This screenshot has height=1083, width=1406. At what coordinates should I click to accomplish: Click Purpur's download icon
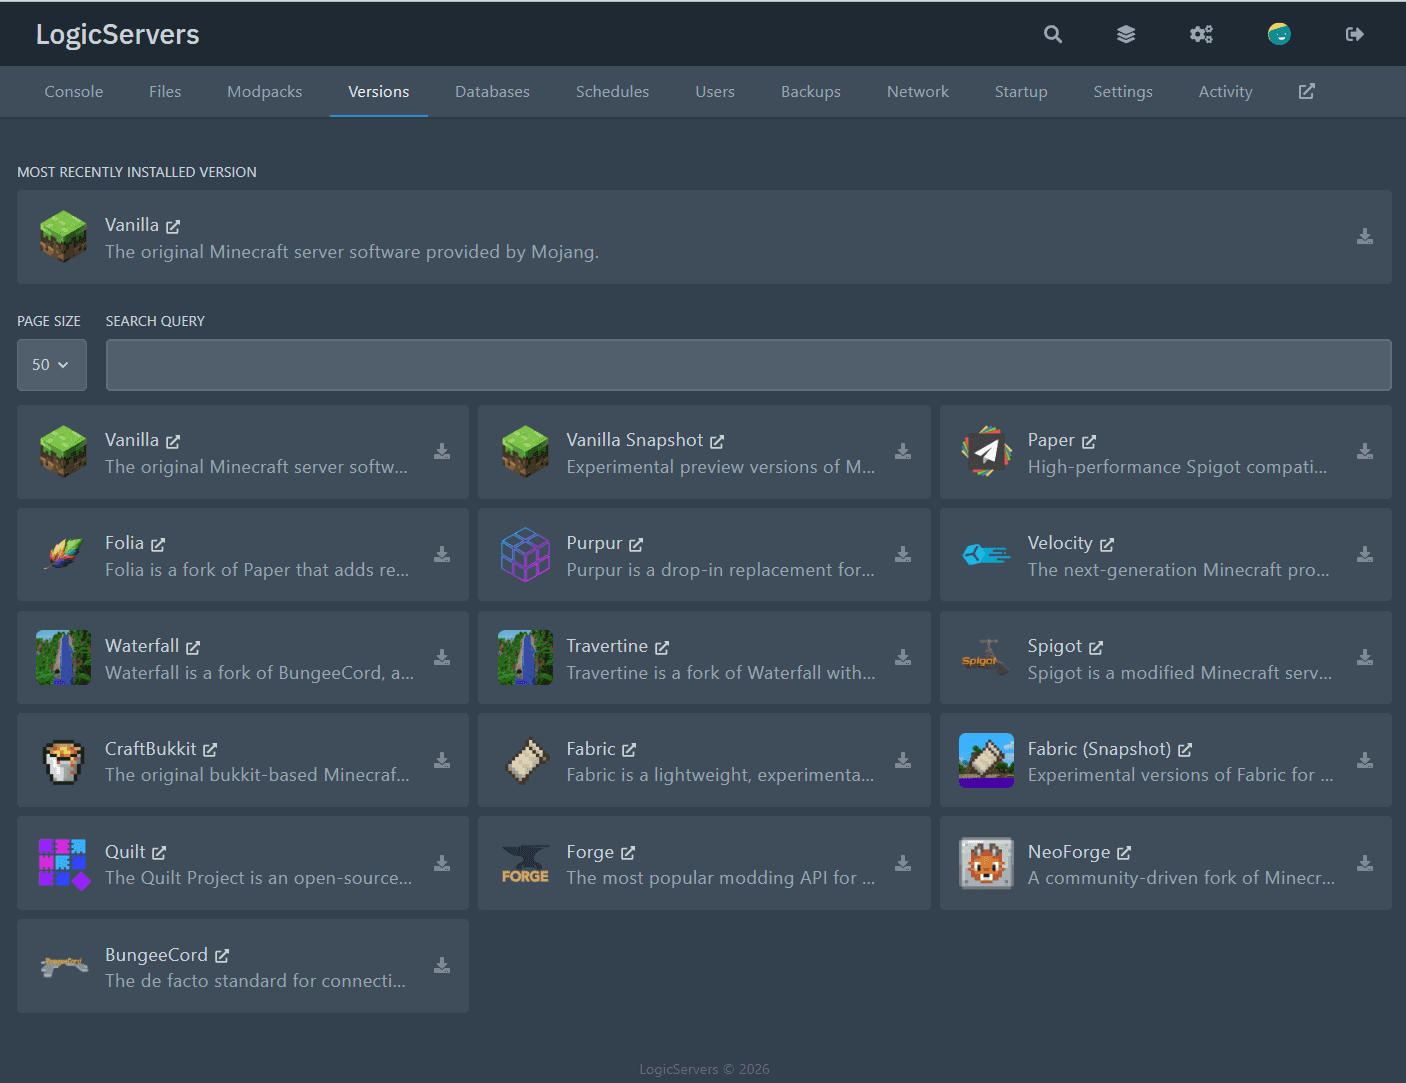point(903,554)
